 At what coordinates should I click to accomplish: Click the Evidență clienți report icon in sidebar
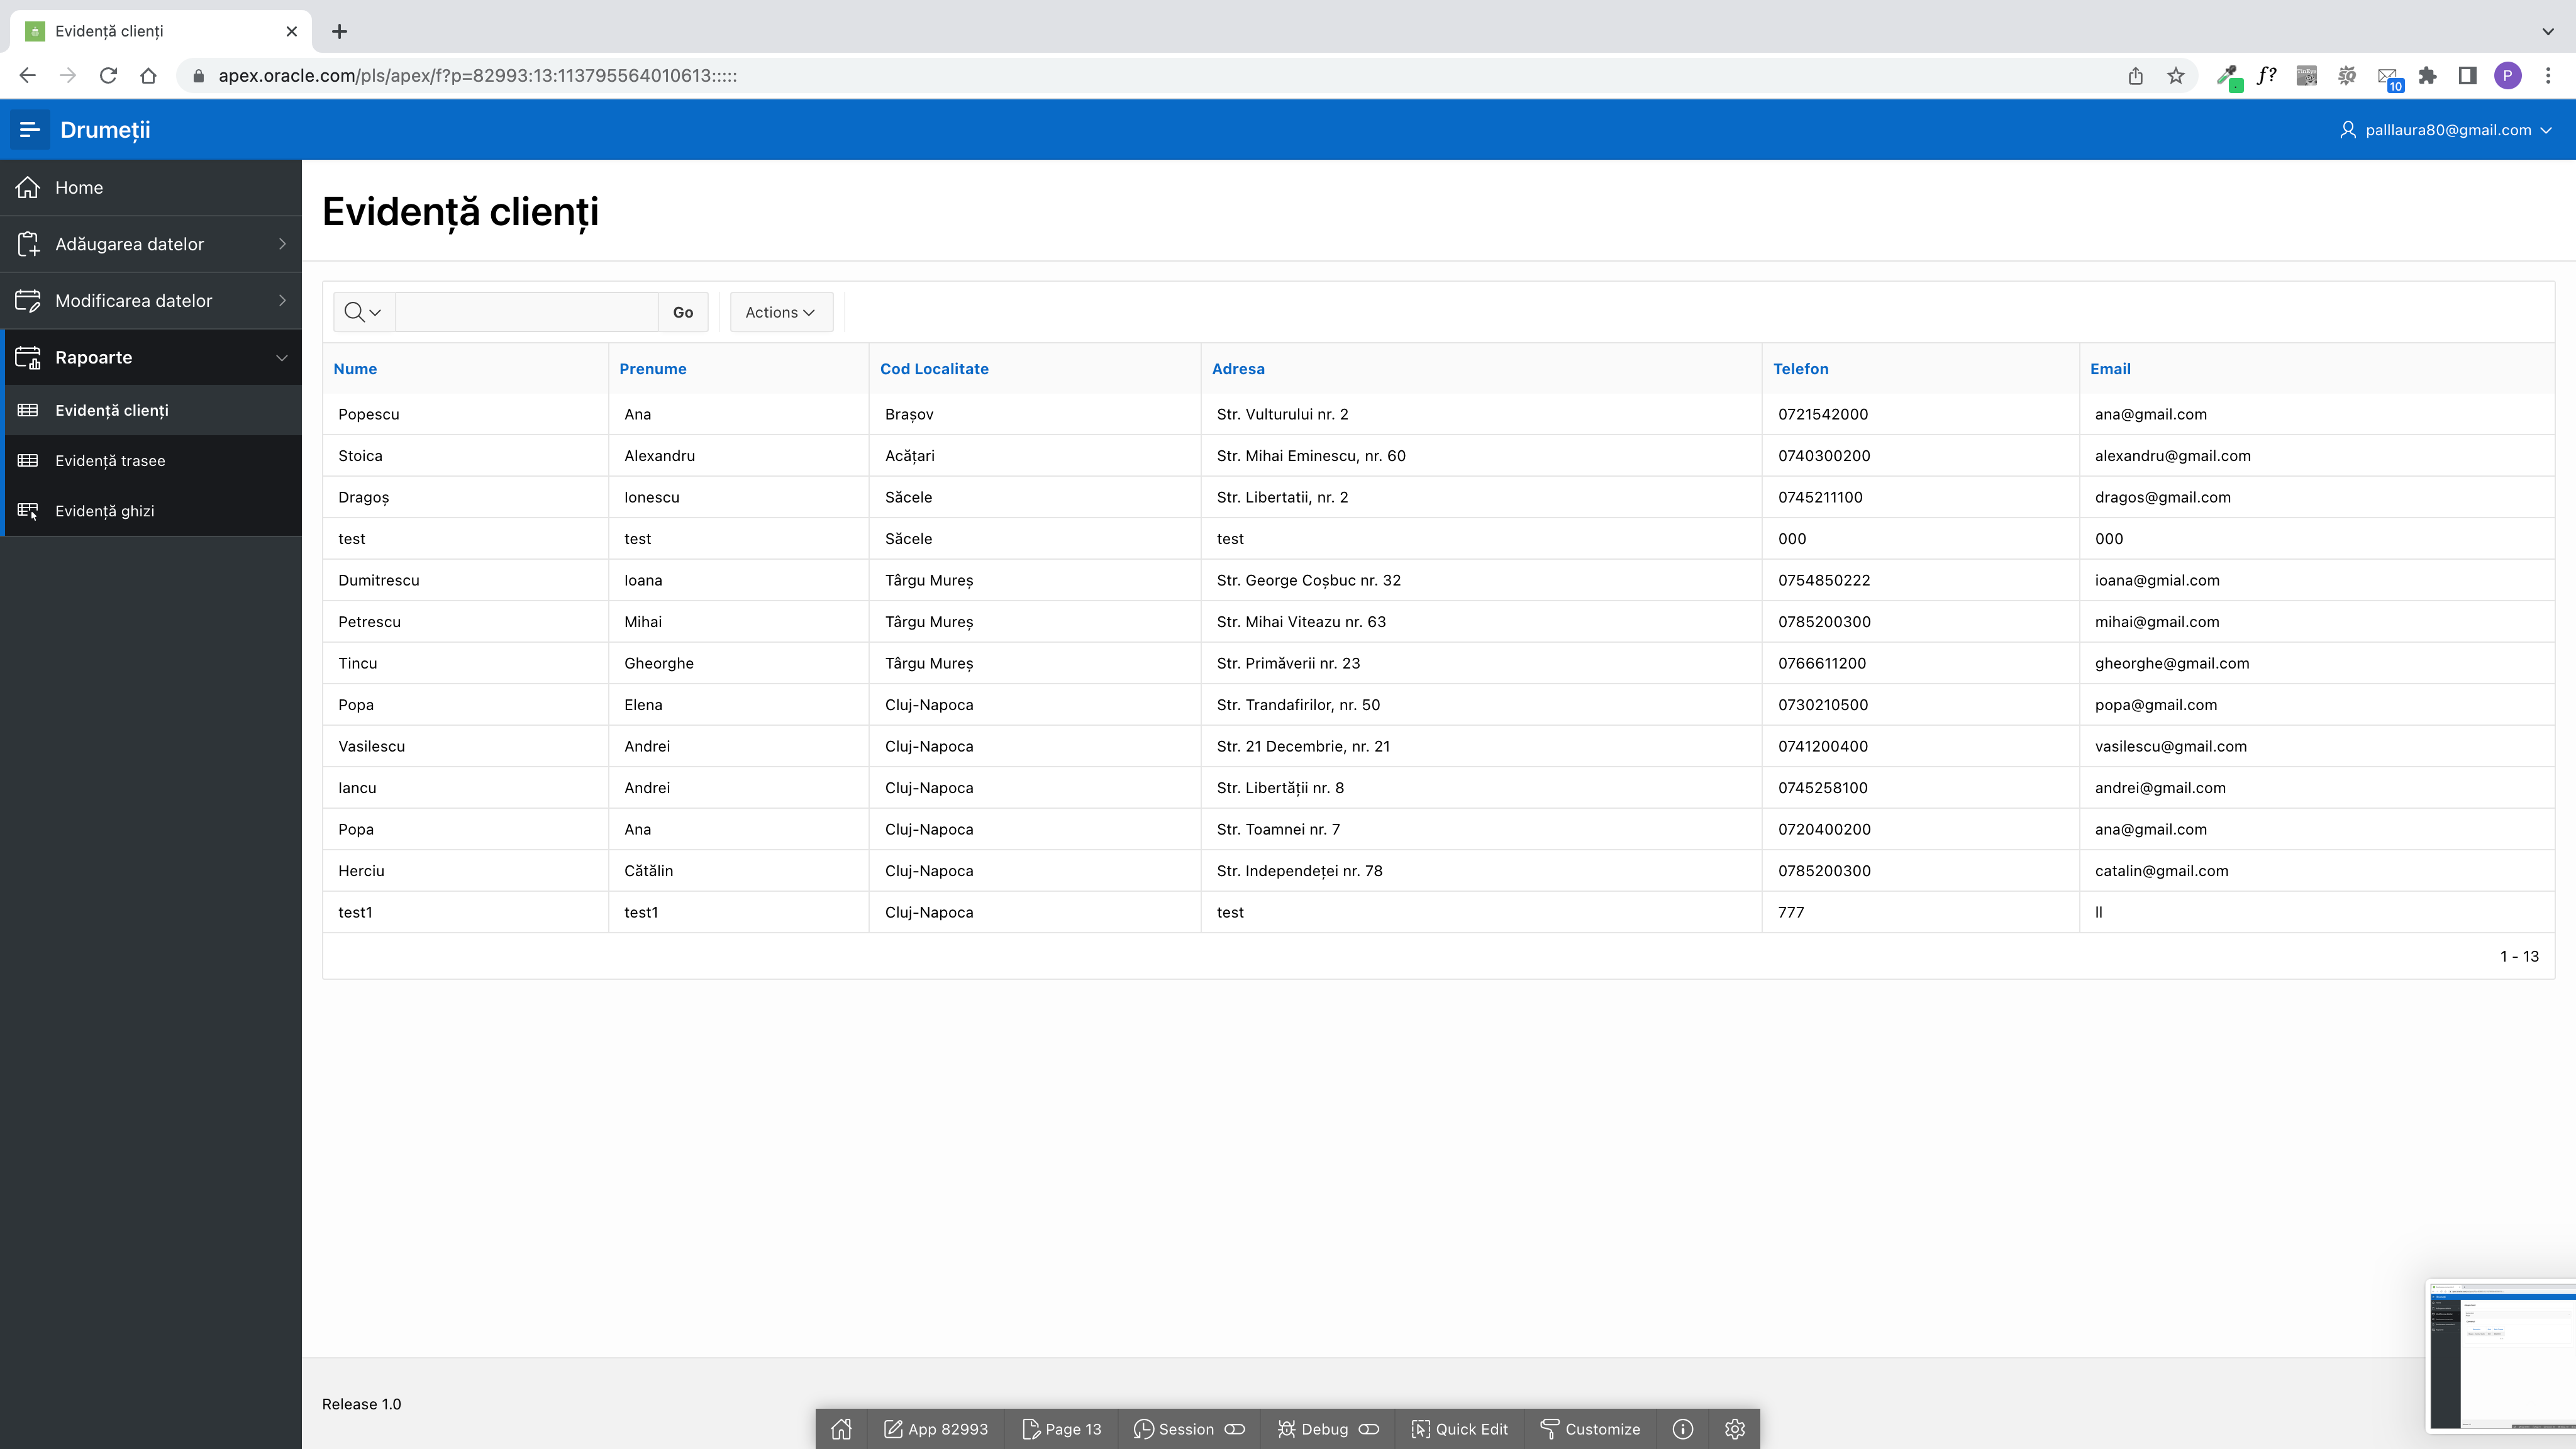(x=27, y=409)
